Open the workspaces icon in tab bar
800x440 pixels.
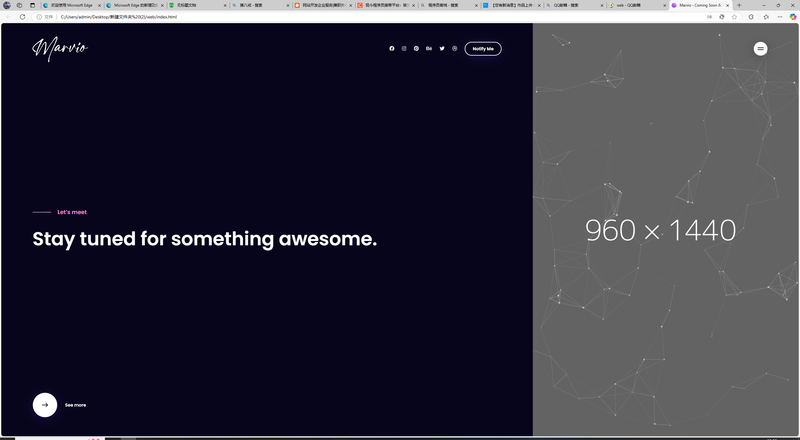tap(19, 5)
